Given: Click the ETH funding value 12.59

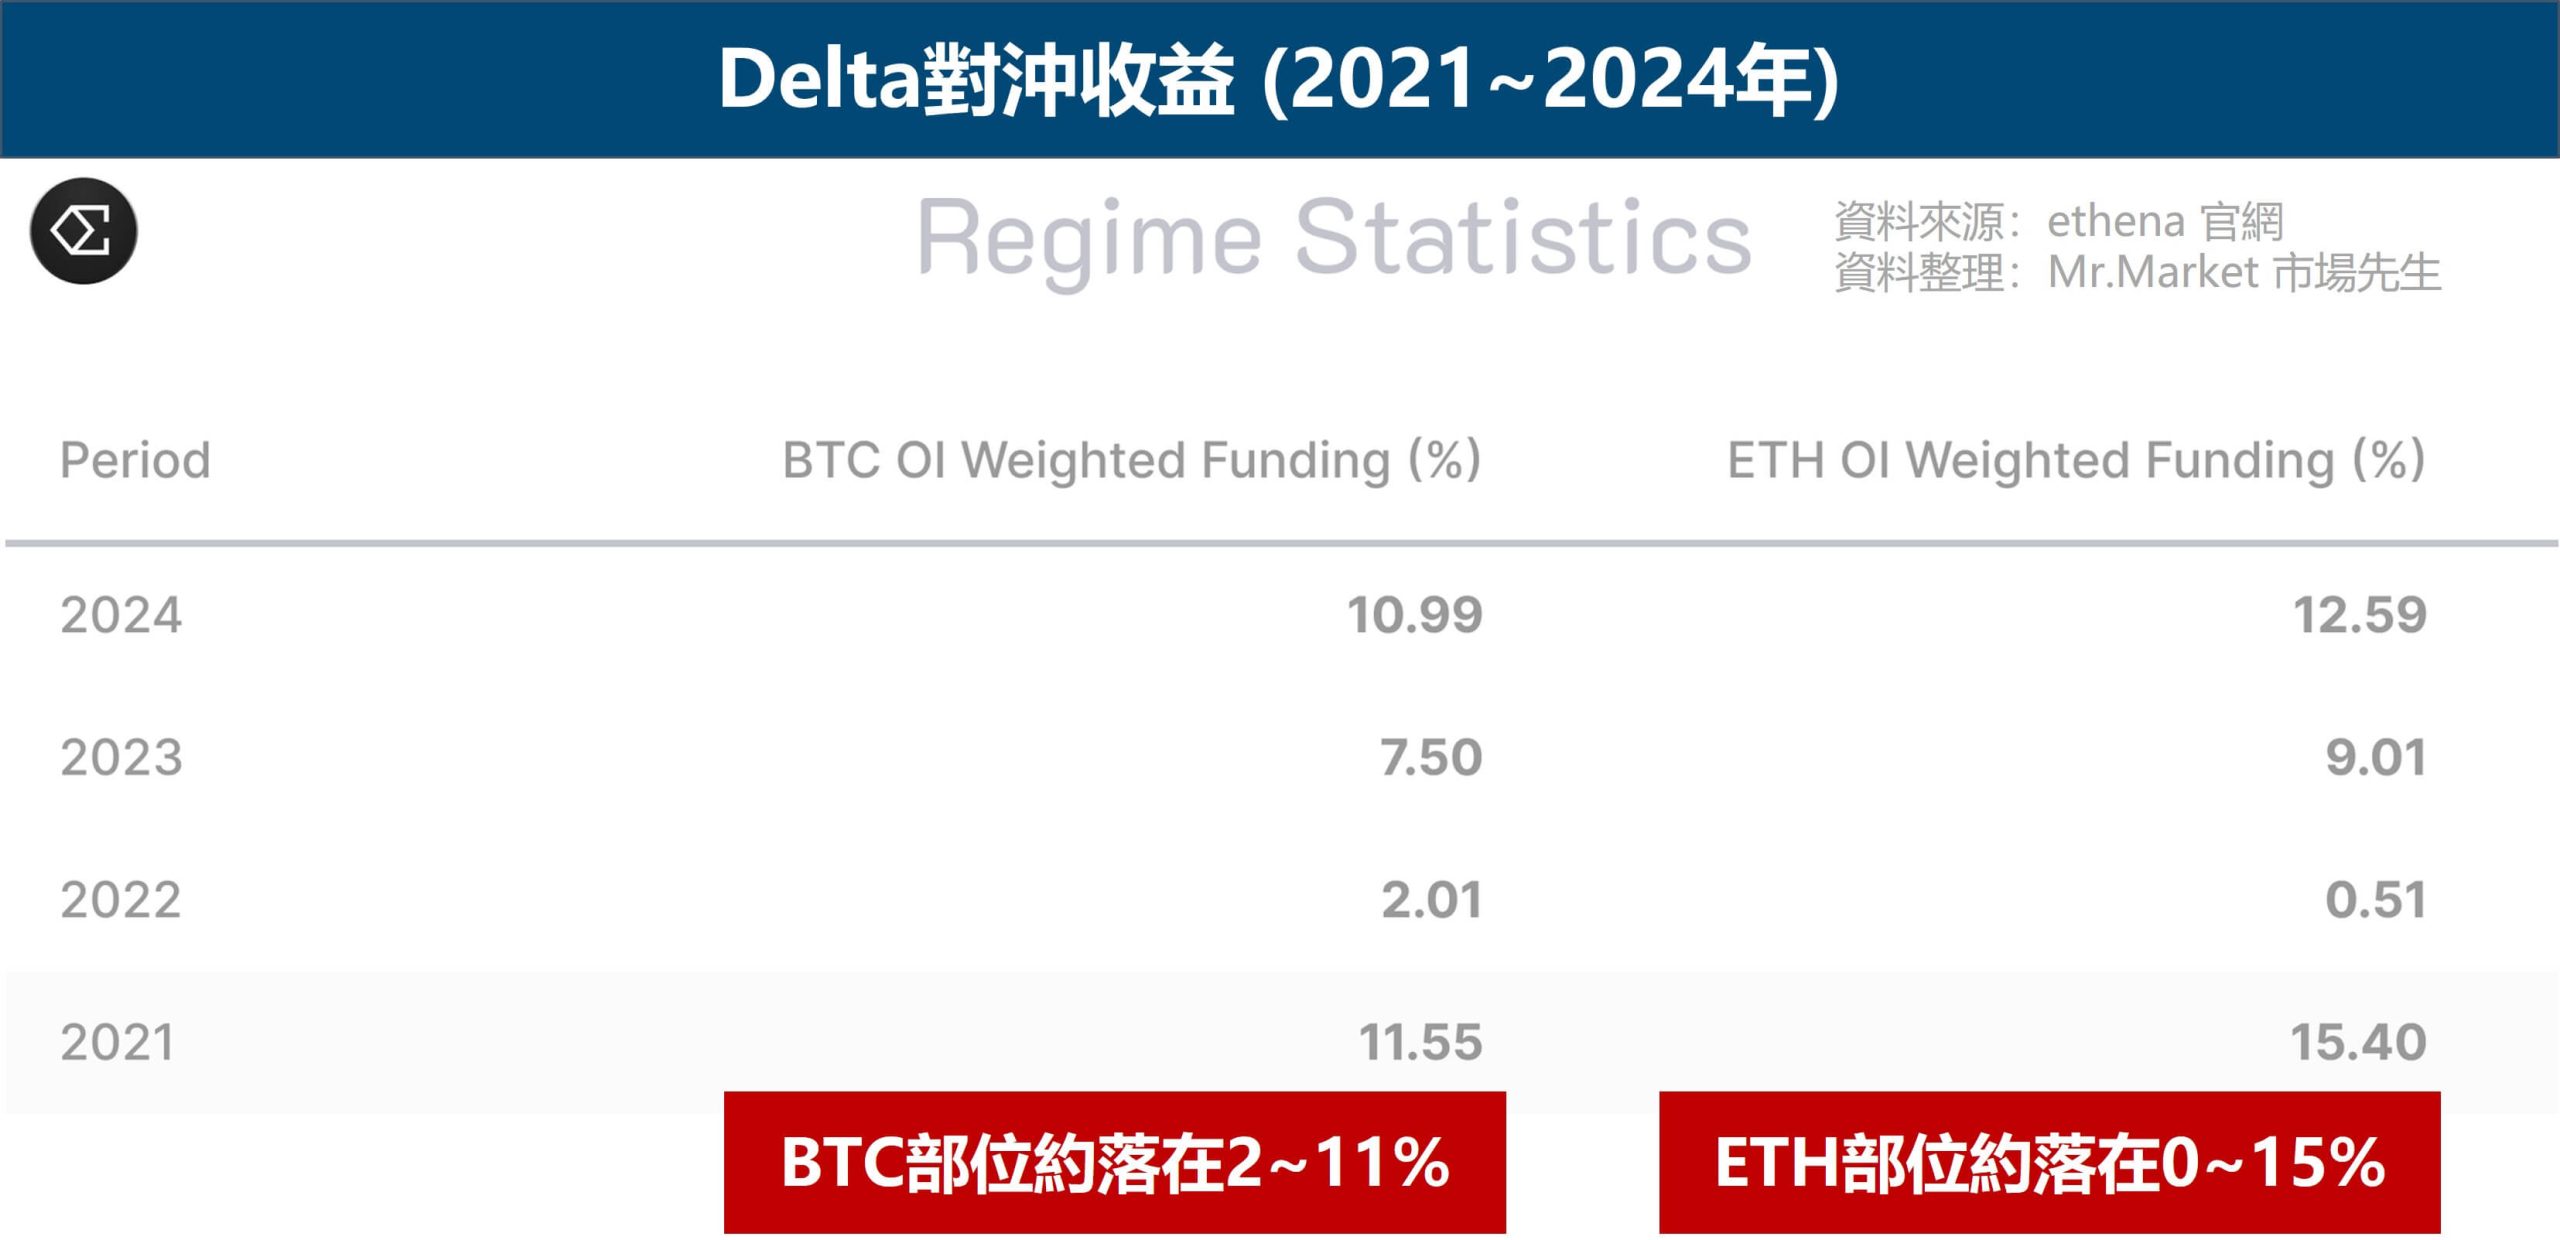Looking at the screenshot, I should point(2359,614).
